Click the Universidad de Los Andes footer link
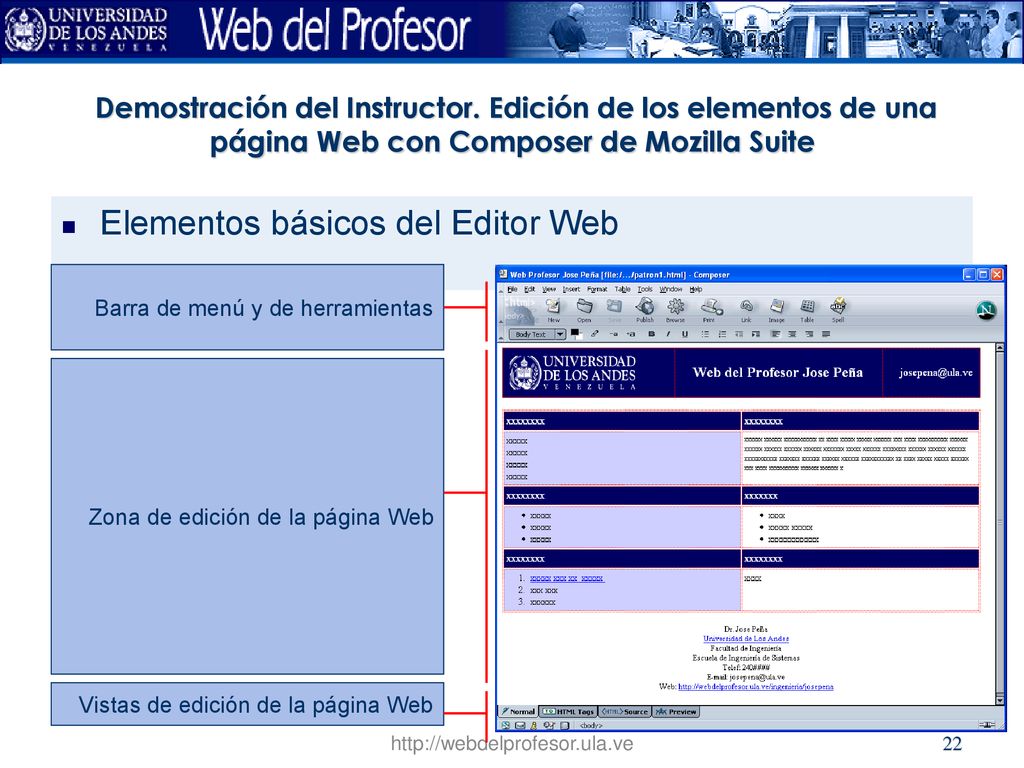Viewport: 1024px width, 768px height. click(x=746, y=639)
